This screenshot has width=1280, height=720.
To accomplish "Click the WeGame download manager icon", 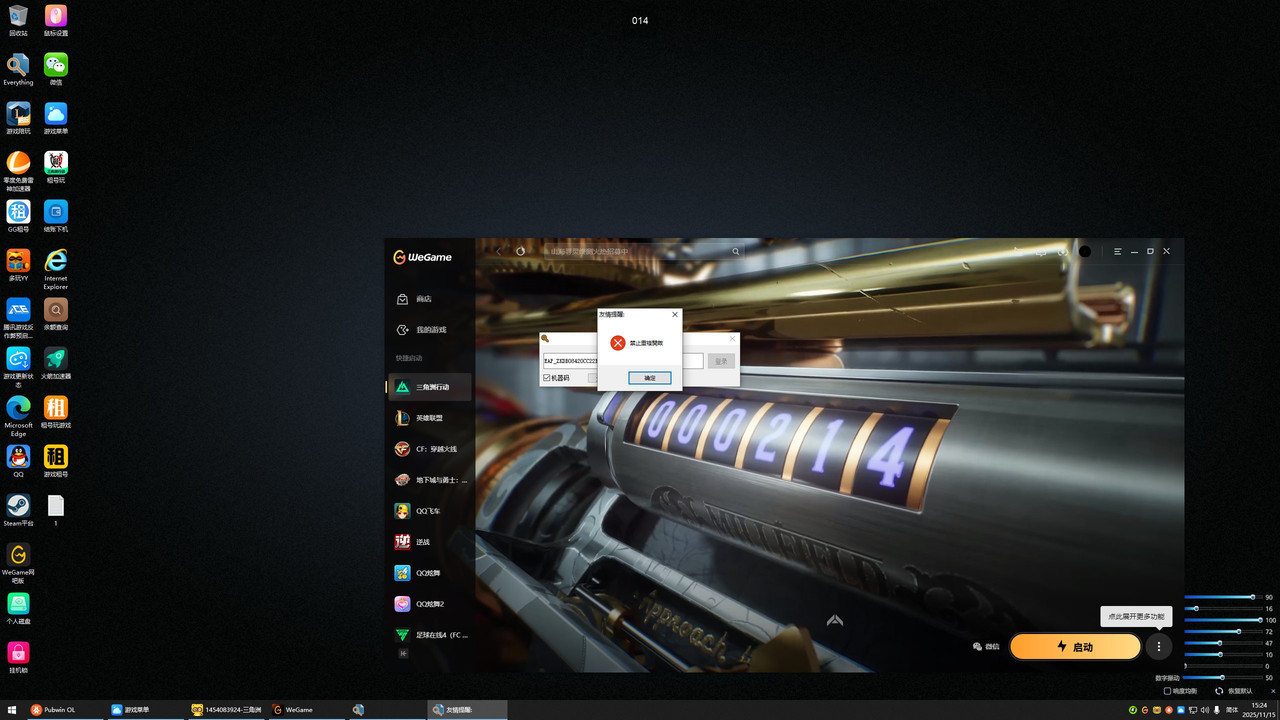I will (x=1063, y=251).
